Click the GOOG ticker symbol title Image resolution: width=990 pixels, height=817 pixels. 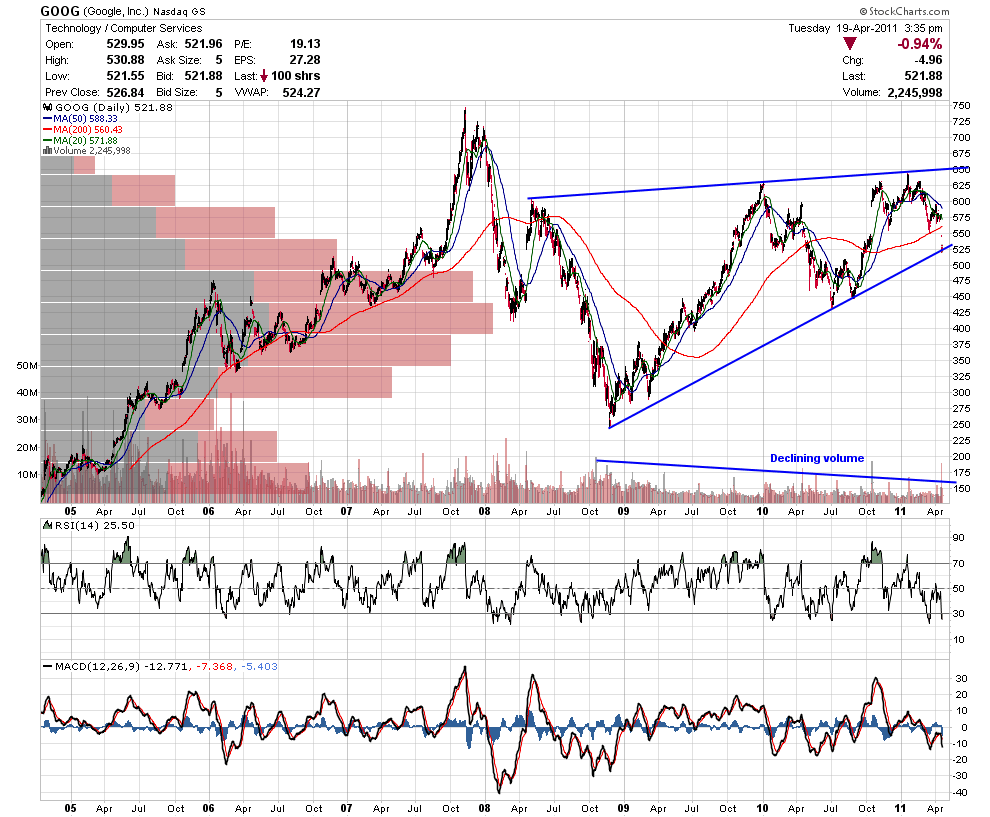60,11
